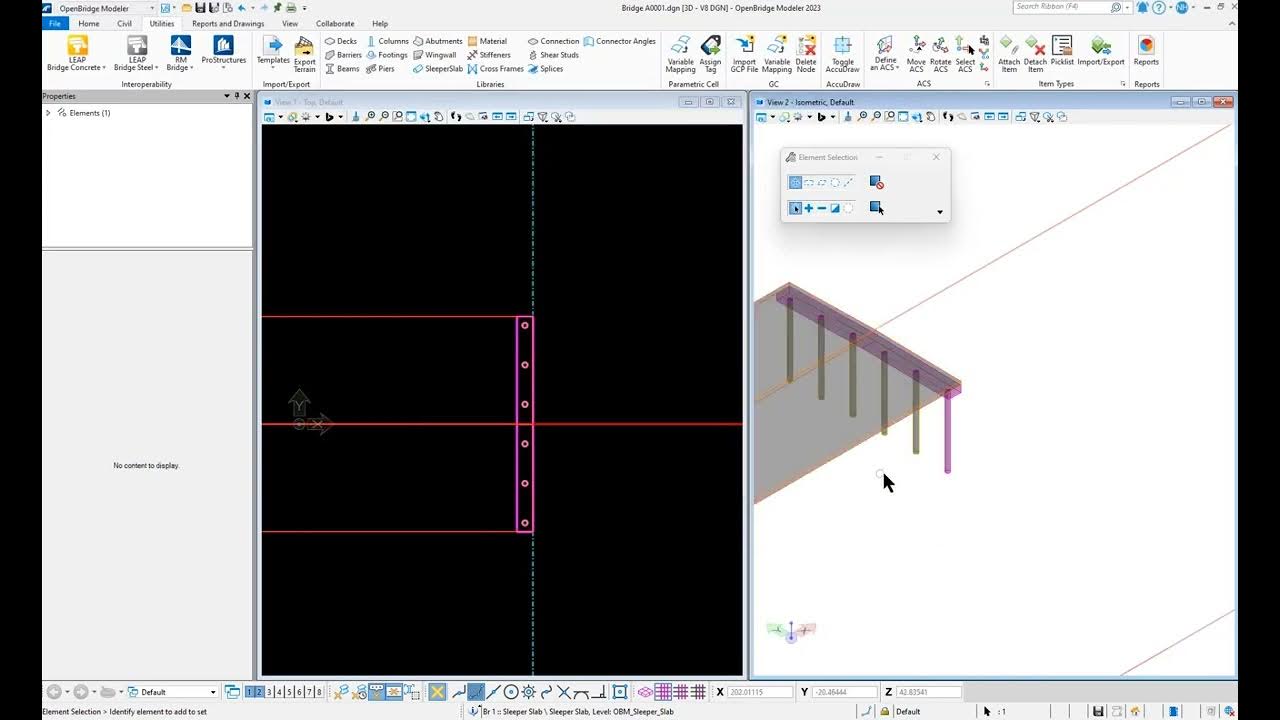
Task: Open Templates in Import/Export
Action: tap(273, 53)
